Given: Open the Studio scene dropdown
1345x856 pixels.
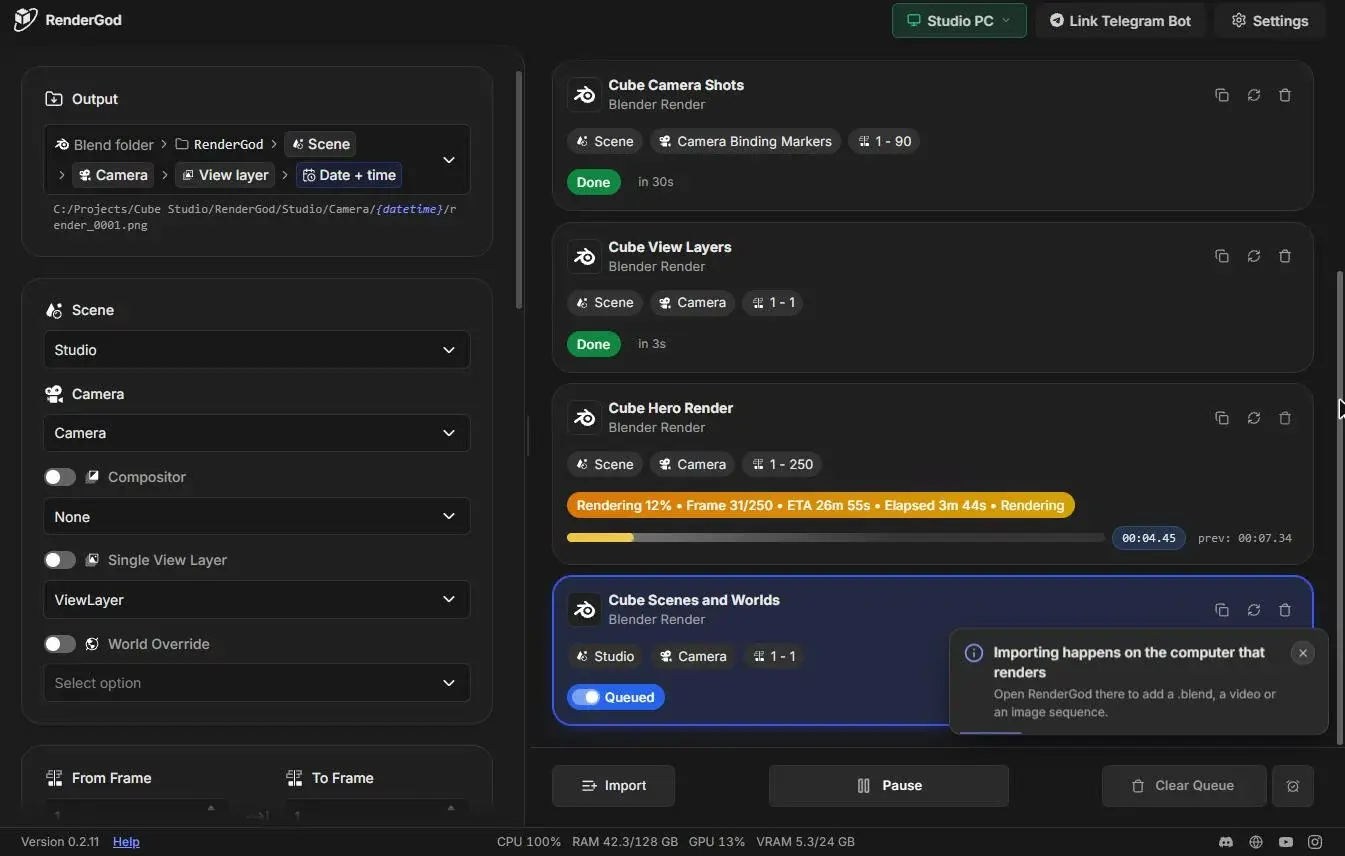Looking at the screenshot, I should [257, 350].
